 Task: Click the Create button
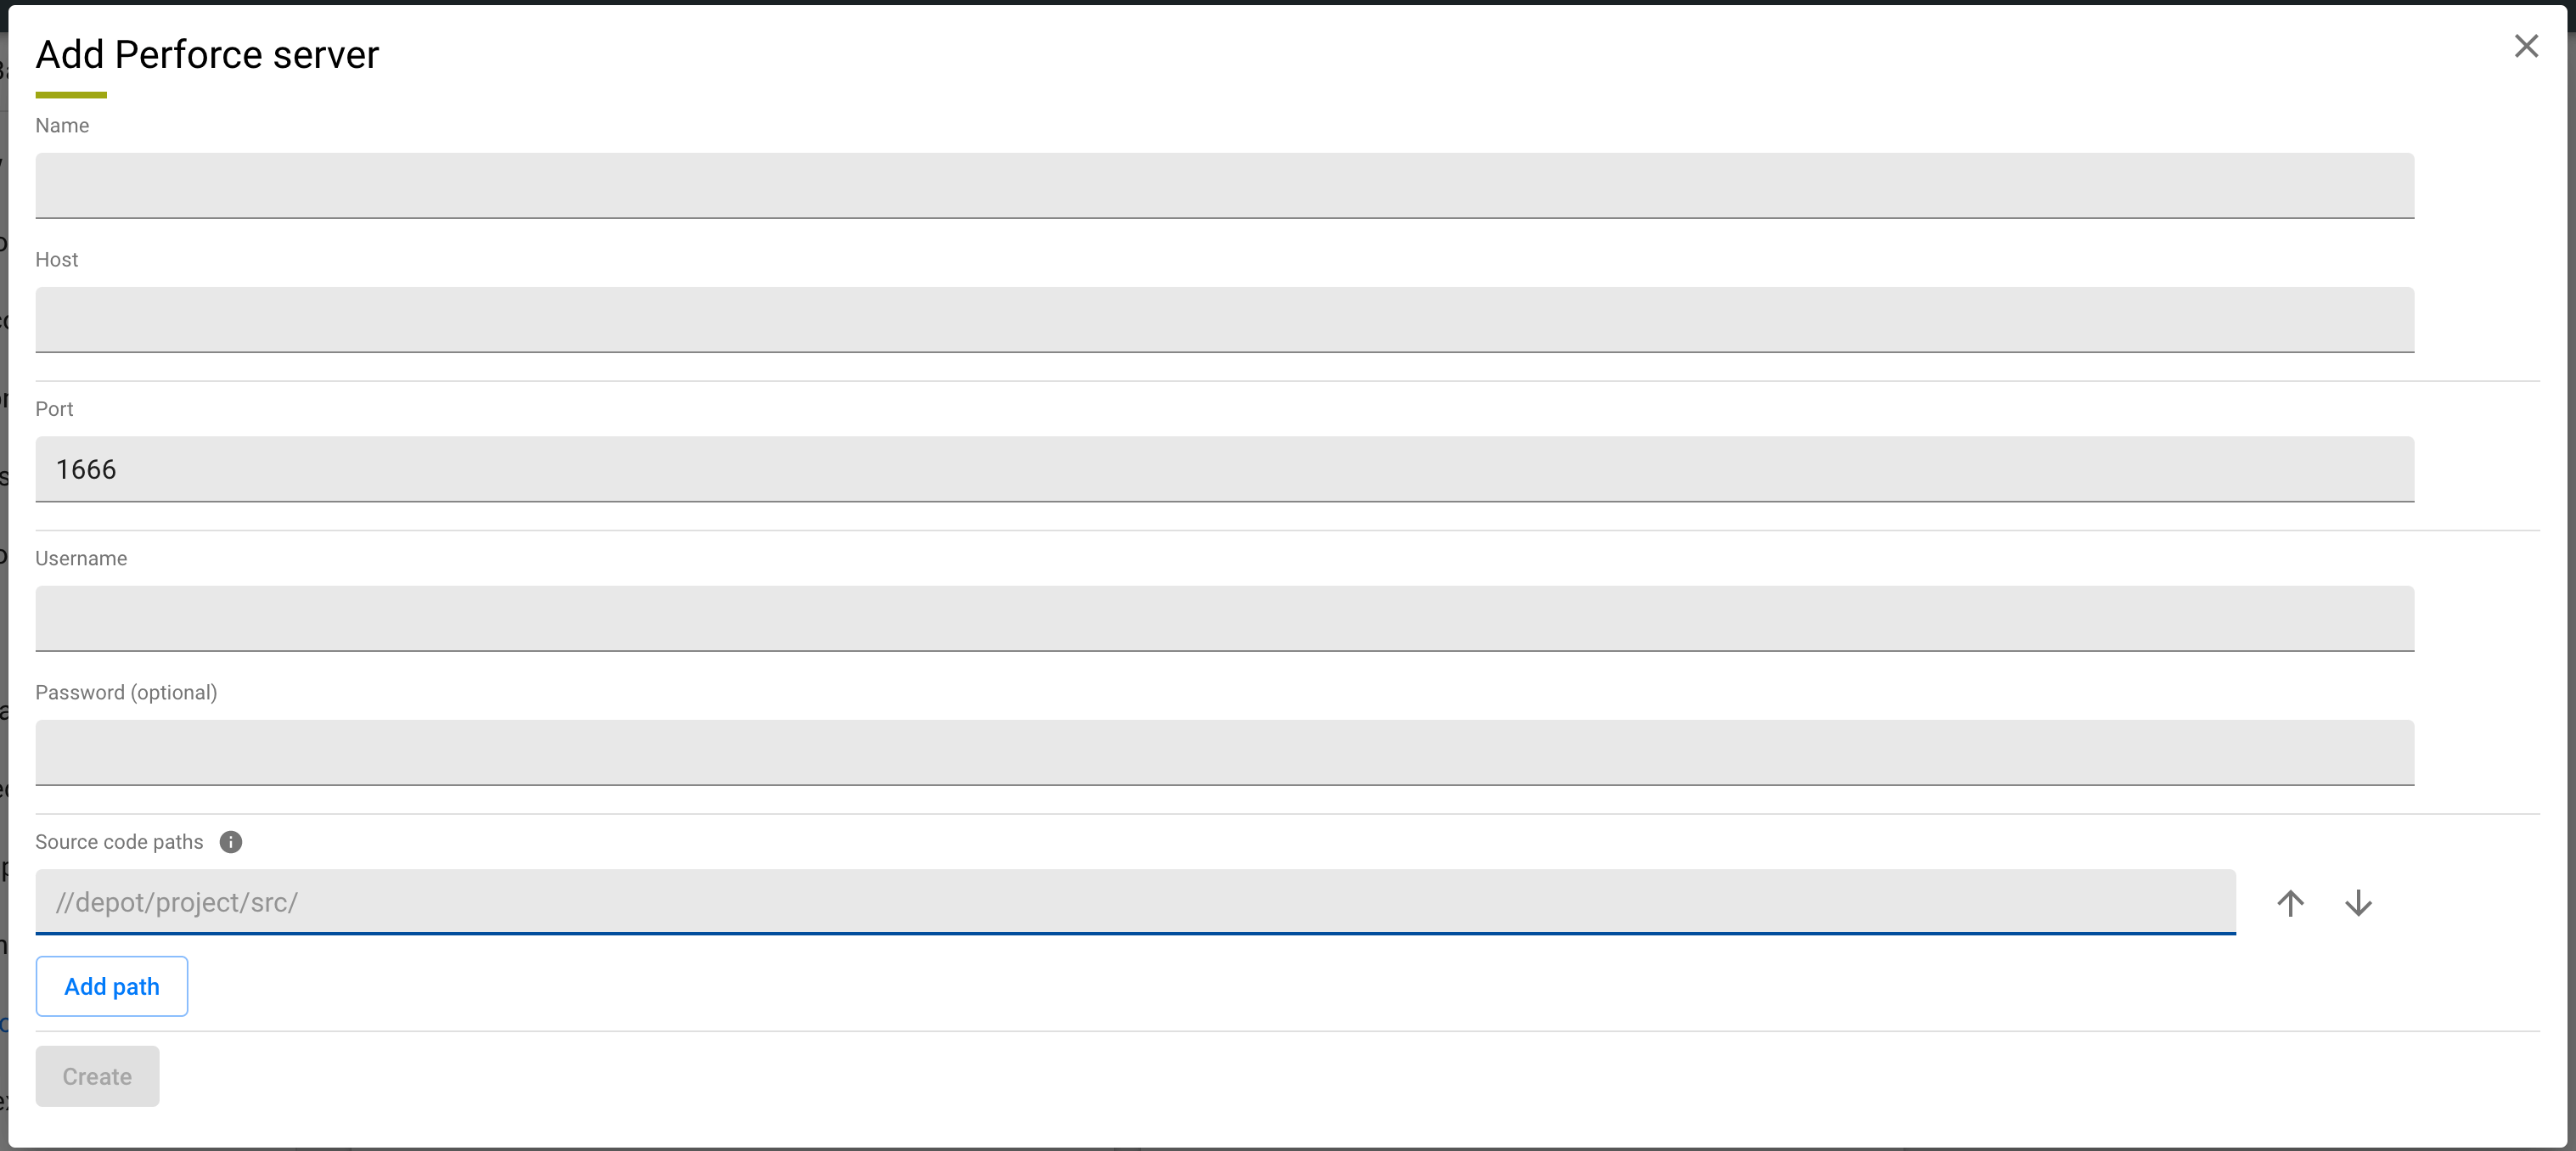pos(97,1076)
